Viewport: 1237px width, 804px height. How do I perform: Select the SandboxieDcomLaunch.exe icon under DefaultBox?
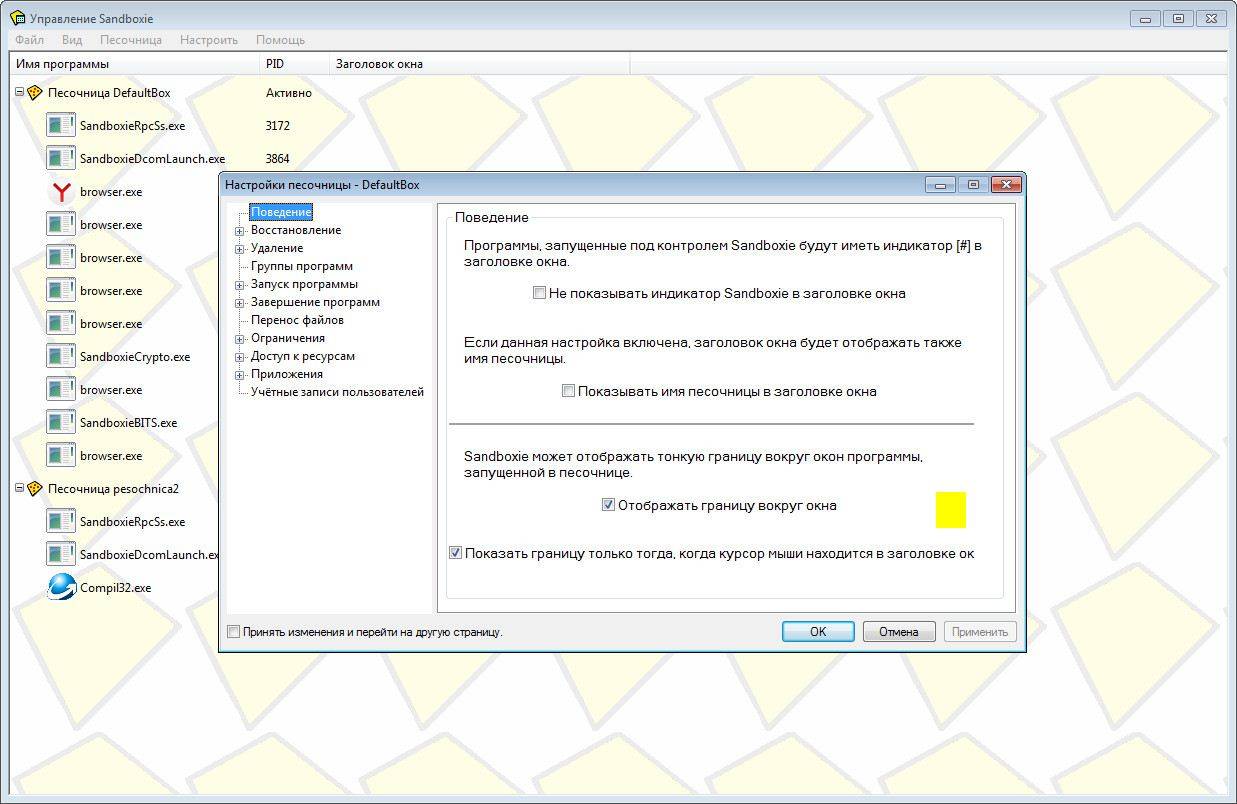tap(61, 159)
